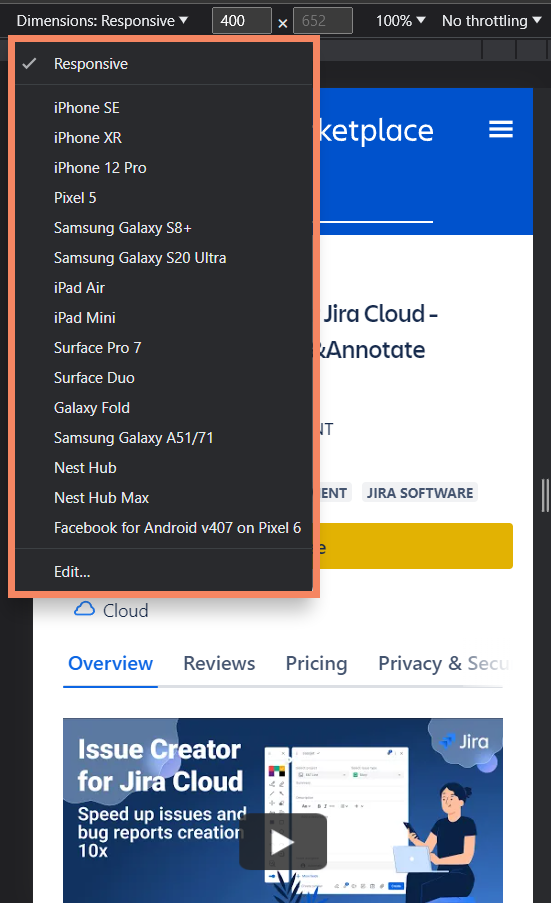Screen dimensions: 551x903
Task: Click the Cloud icon
Action: 84,609
